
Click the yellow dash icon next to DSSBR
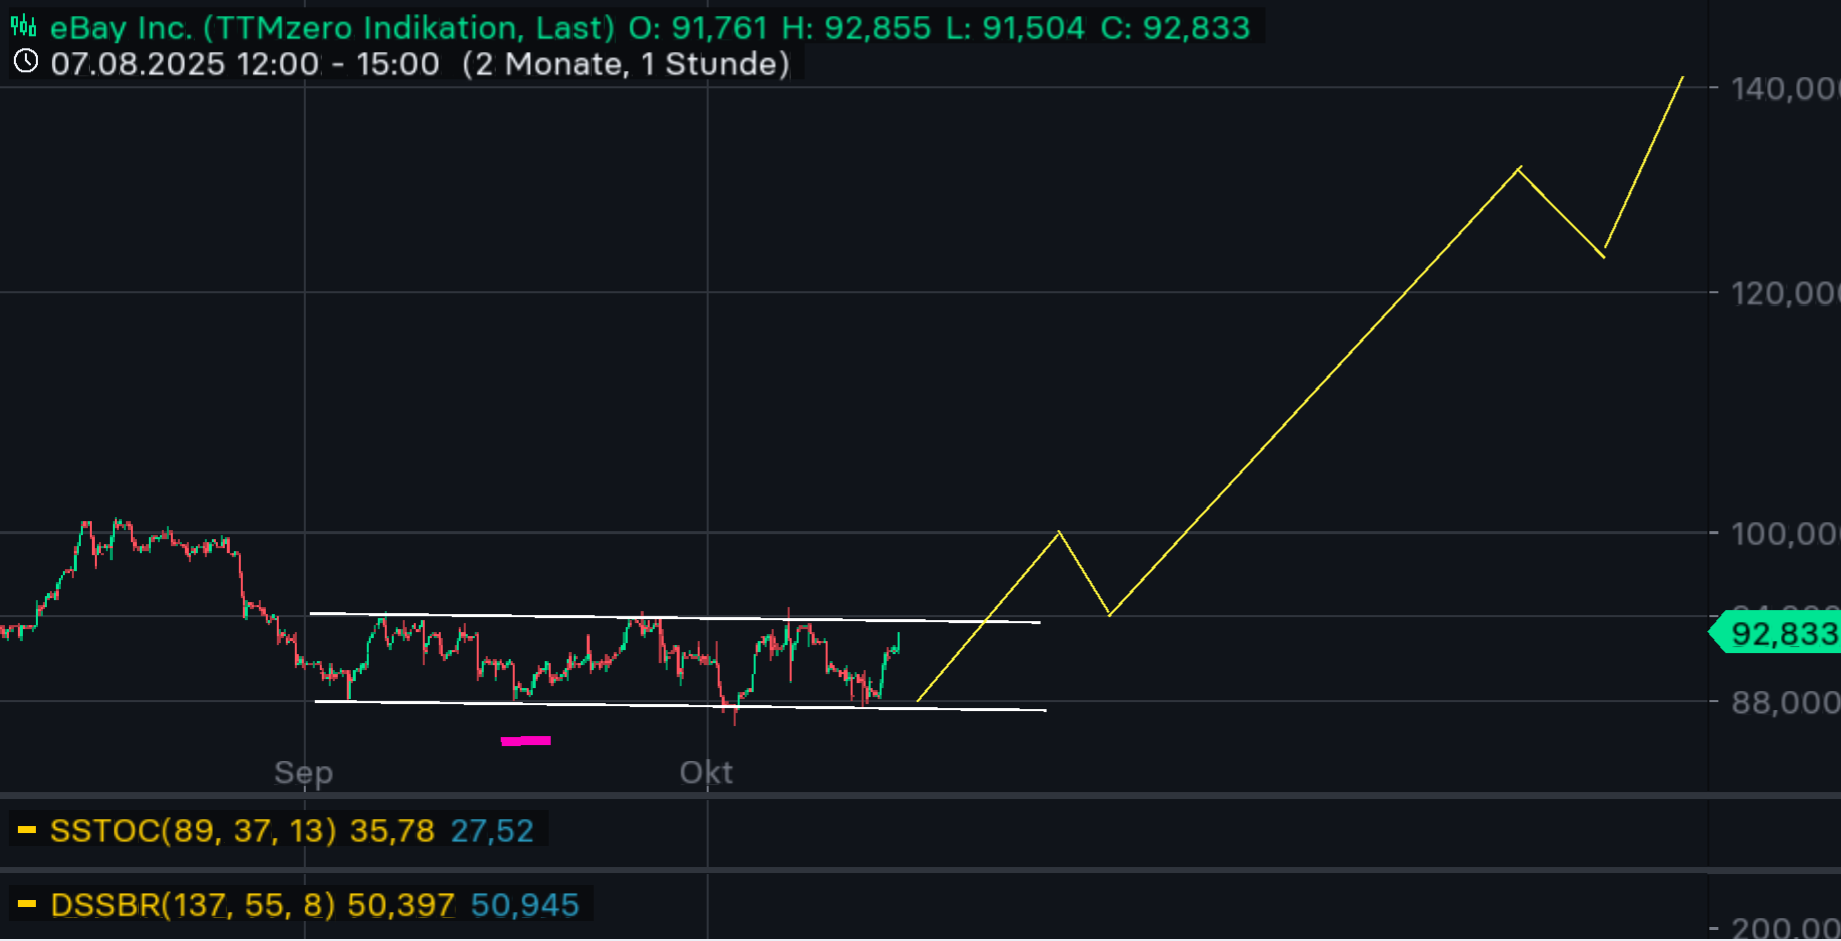click(27, 905)
